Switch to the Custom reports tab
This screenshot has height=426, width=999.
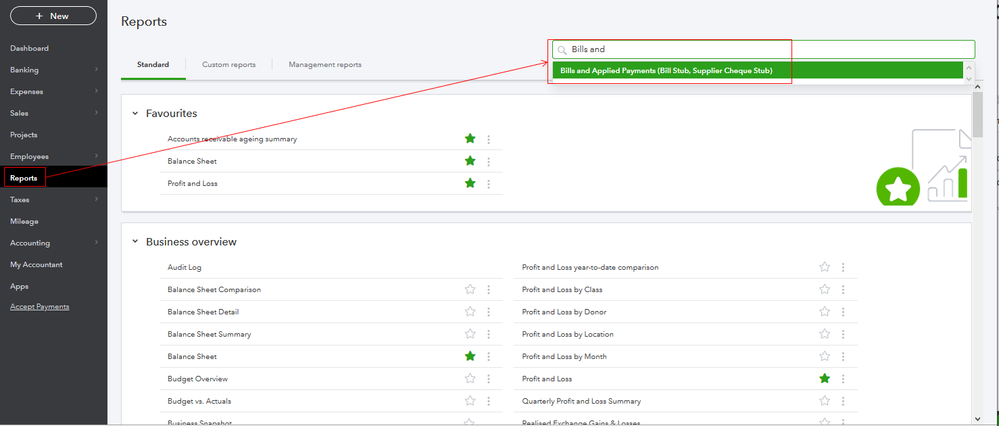click(x=229, y=64)
